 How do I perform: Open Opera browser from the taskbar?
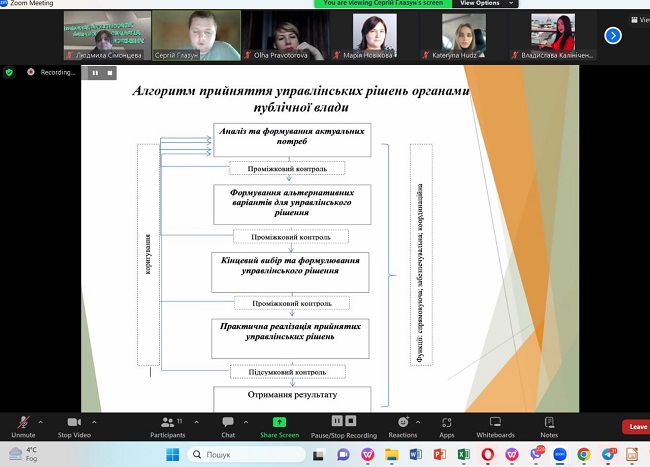coord(488,455)
